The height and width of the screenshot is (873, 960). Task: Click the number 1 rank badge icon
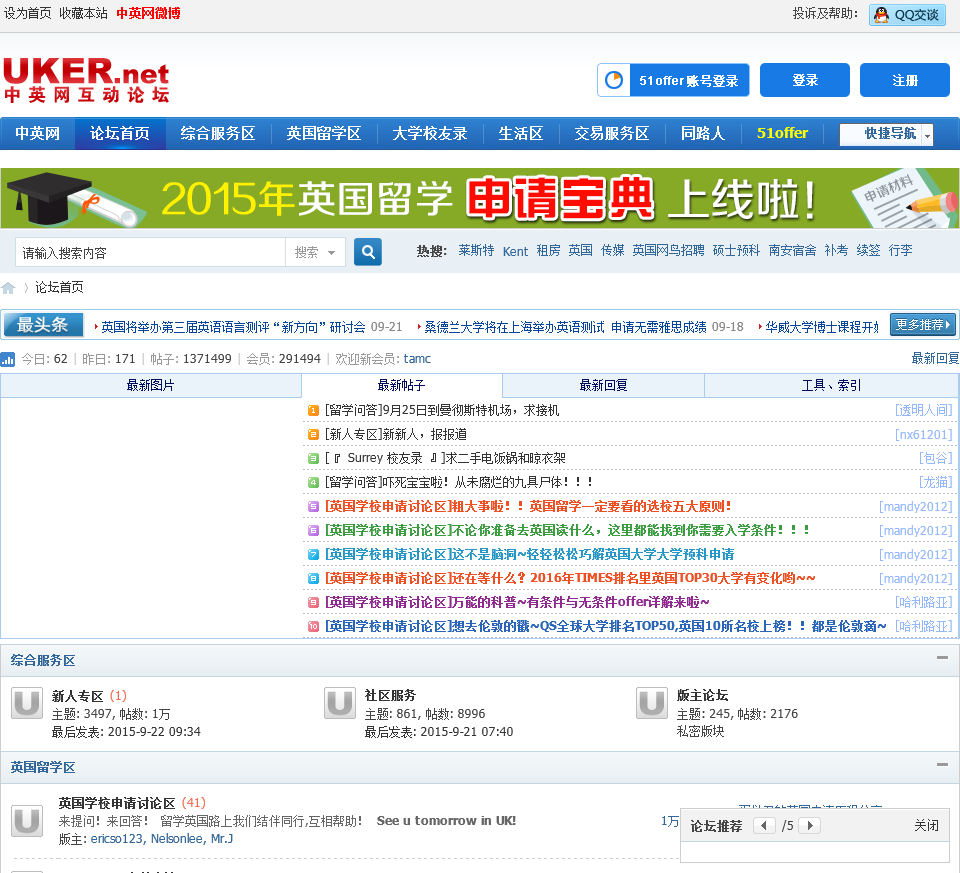click(x=313, y=410)
